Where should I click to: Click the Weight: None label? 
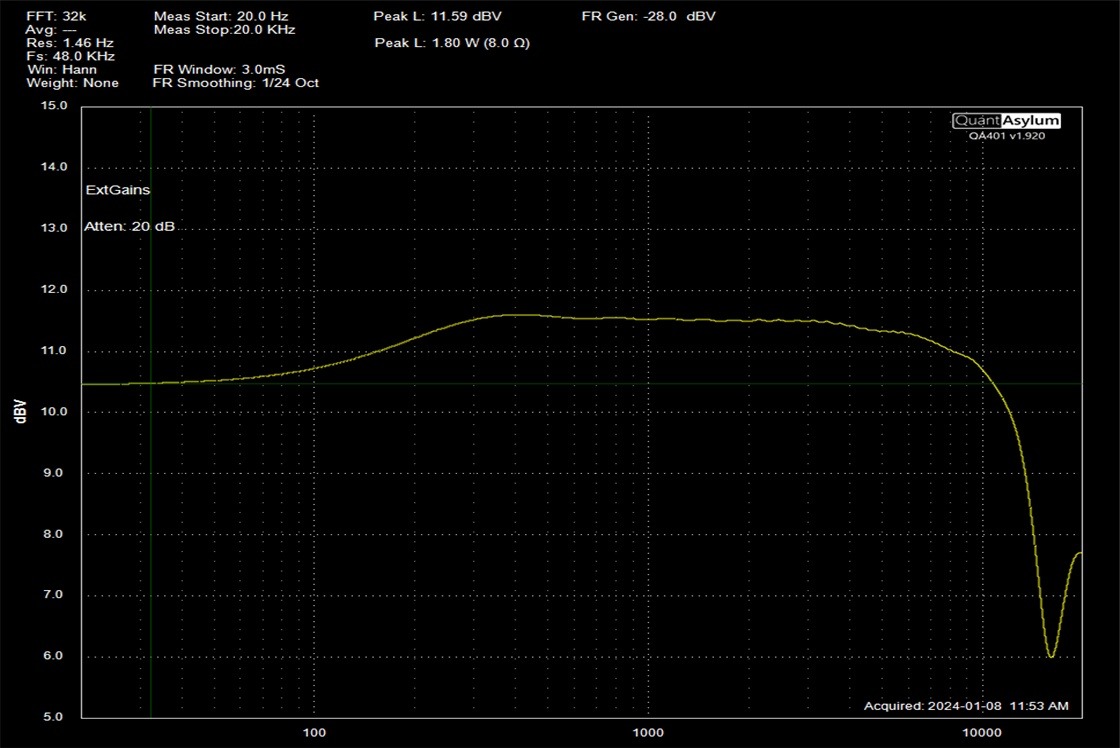coord(72,83)
